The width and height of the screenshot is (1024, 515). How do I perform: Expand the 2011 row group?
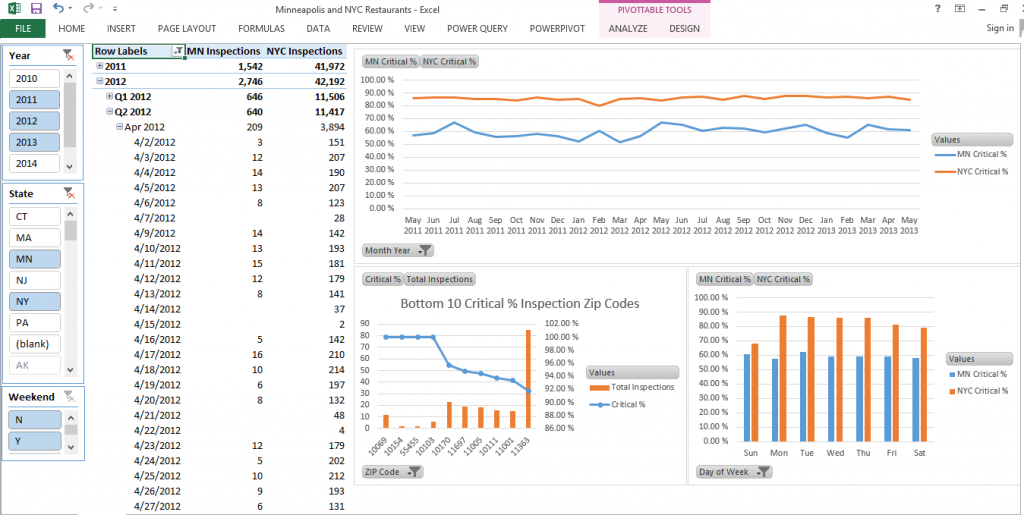point(99,66)
